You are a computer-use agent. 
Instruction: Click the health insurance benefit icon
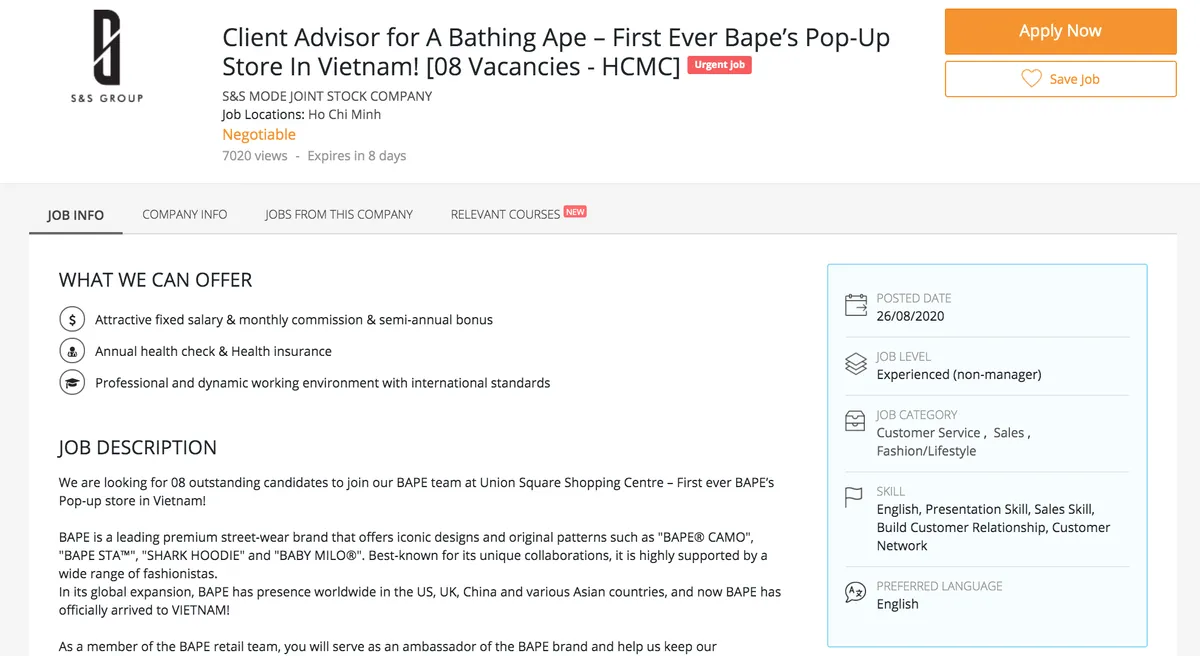click(72, 351)
